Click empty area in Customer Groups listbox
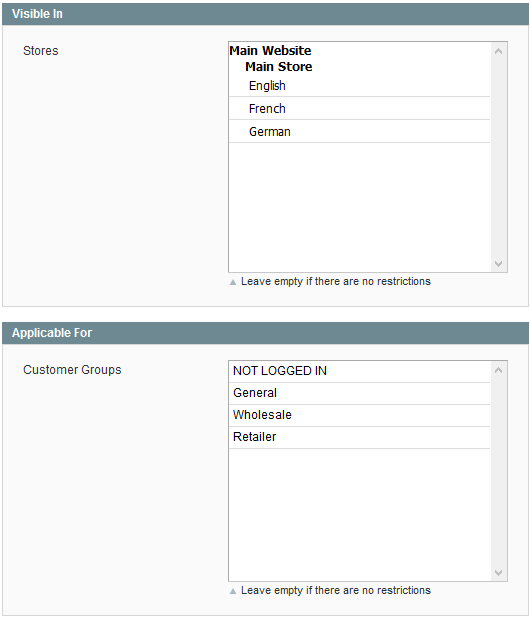Screen dimensions: 530x618 (x=359, y=514)
